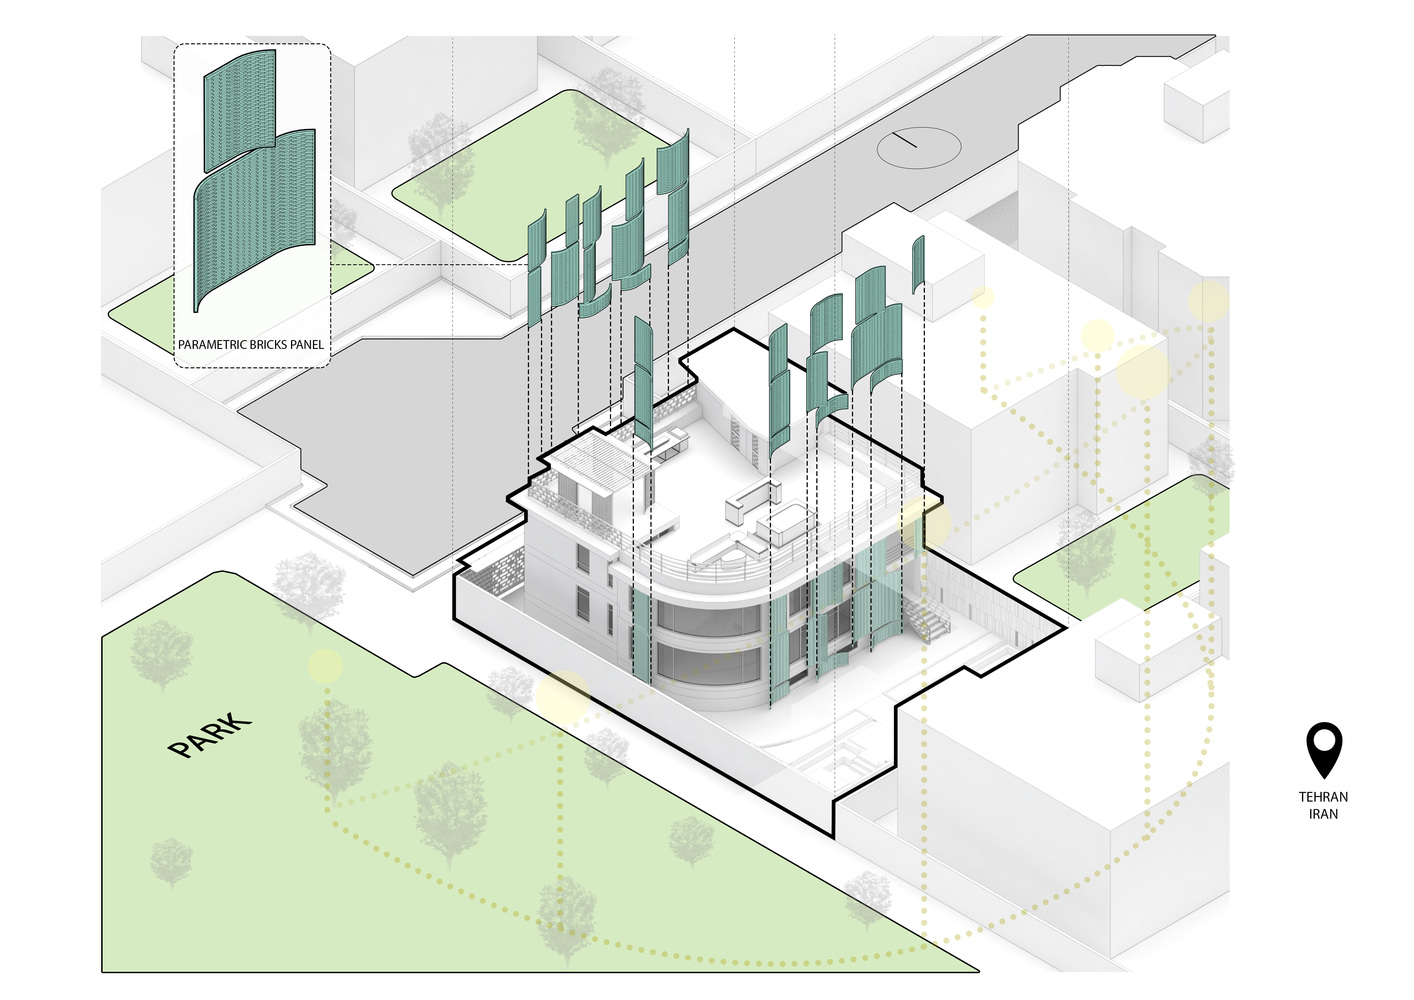
Task: Click the north arrow compass circle
Action: click(x=919, y=148)
